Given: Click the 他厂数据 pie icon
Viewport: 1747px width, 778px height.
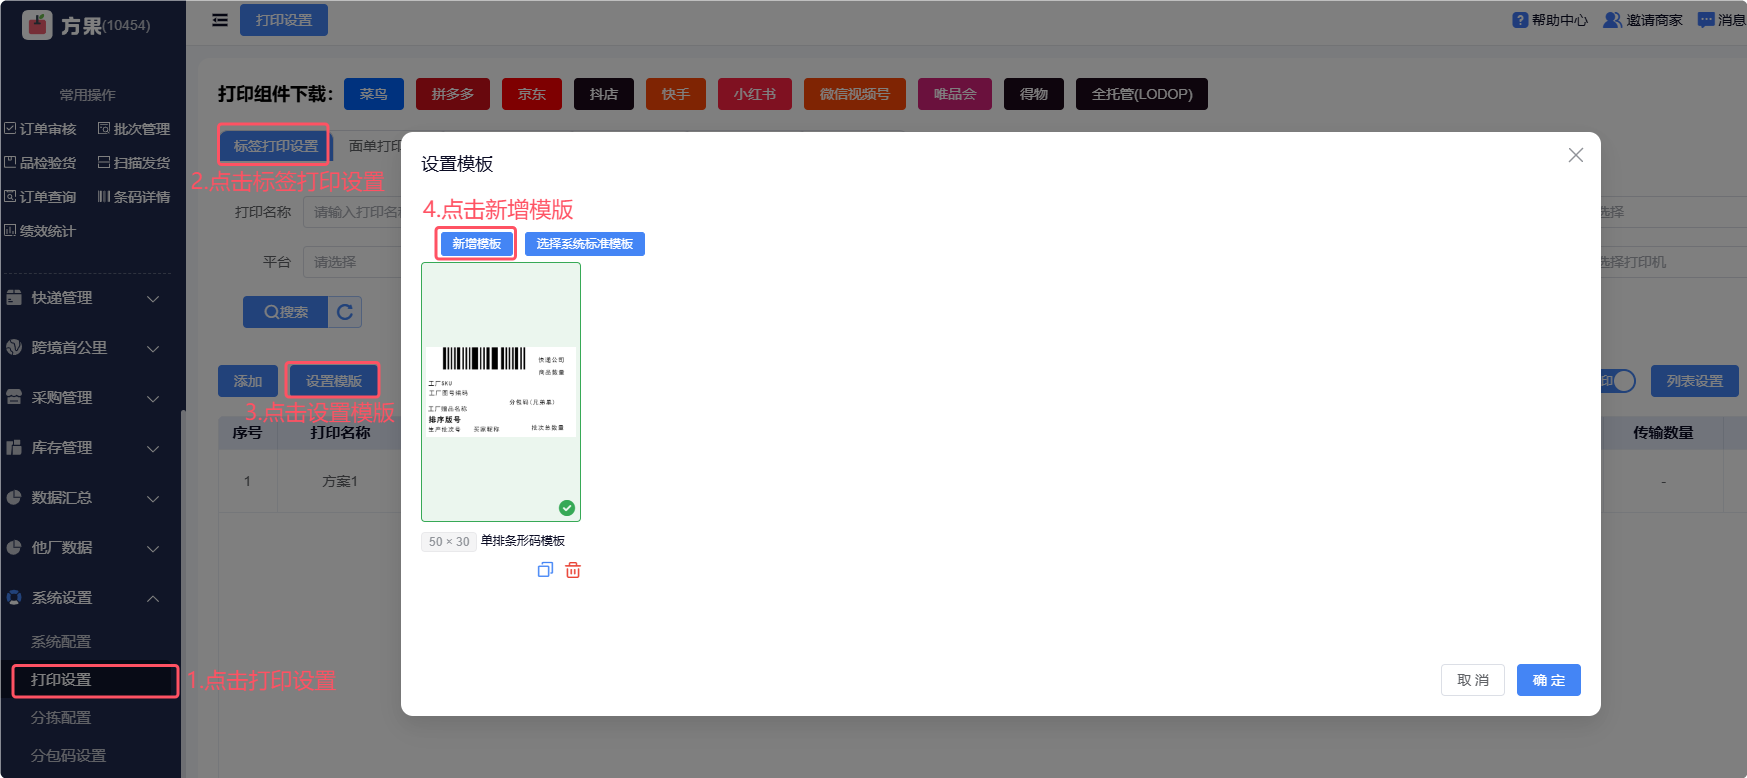Looking at the screenshot, I should (14, 548).
